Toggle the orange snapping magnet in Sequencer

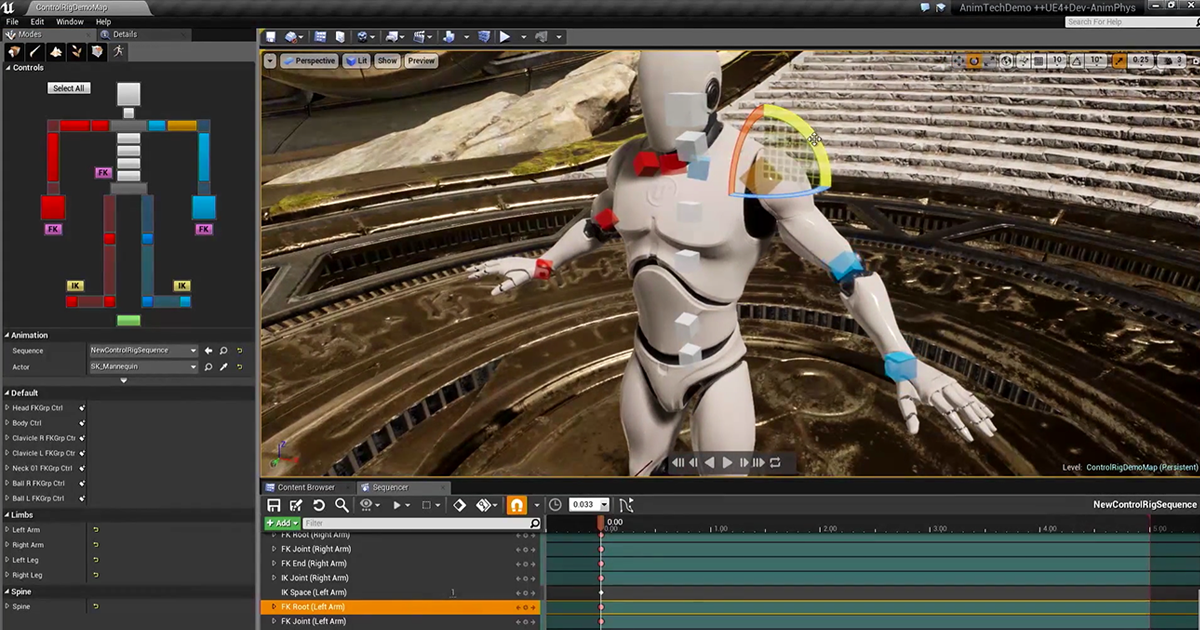click(517, 505)
